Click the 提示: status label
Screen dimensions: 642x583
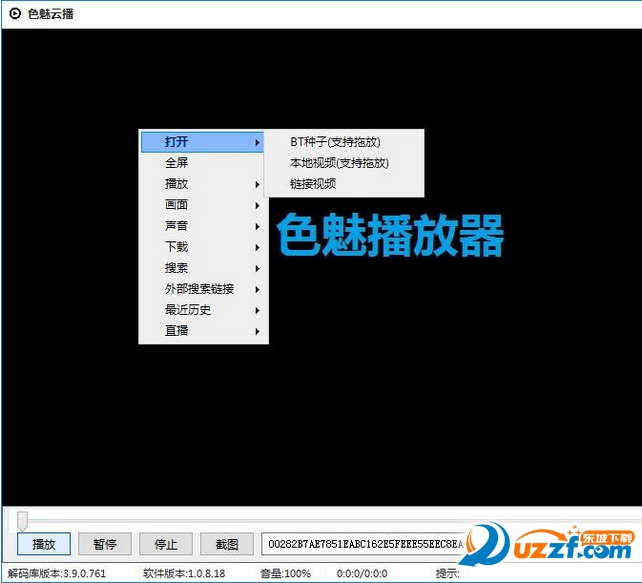tap(447, 574)
